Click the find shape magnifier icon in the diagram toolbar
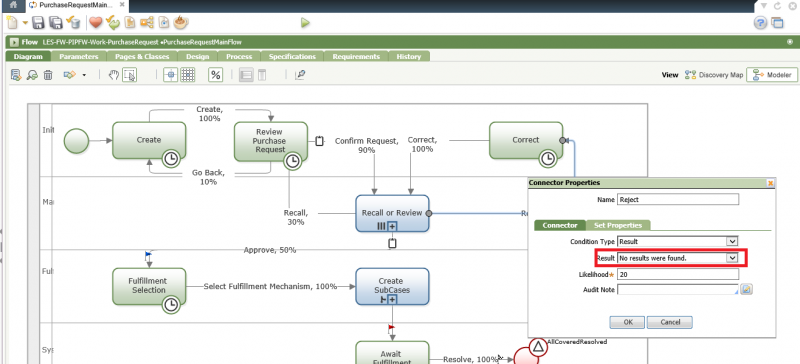800x364 pixels. pos(32,76)
